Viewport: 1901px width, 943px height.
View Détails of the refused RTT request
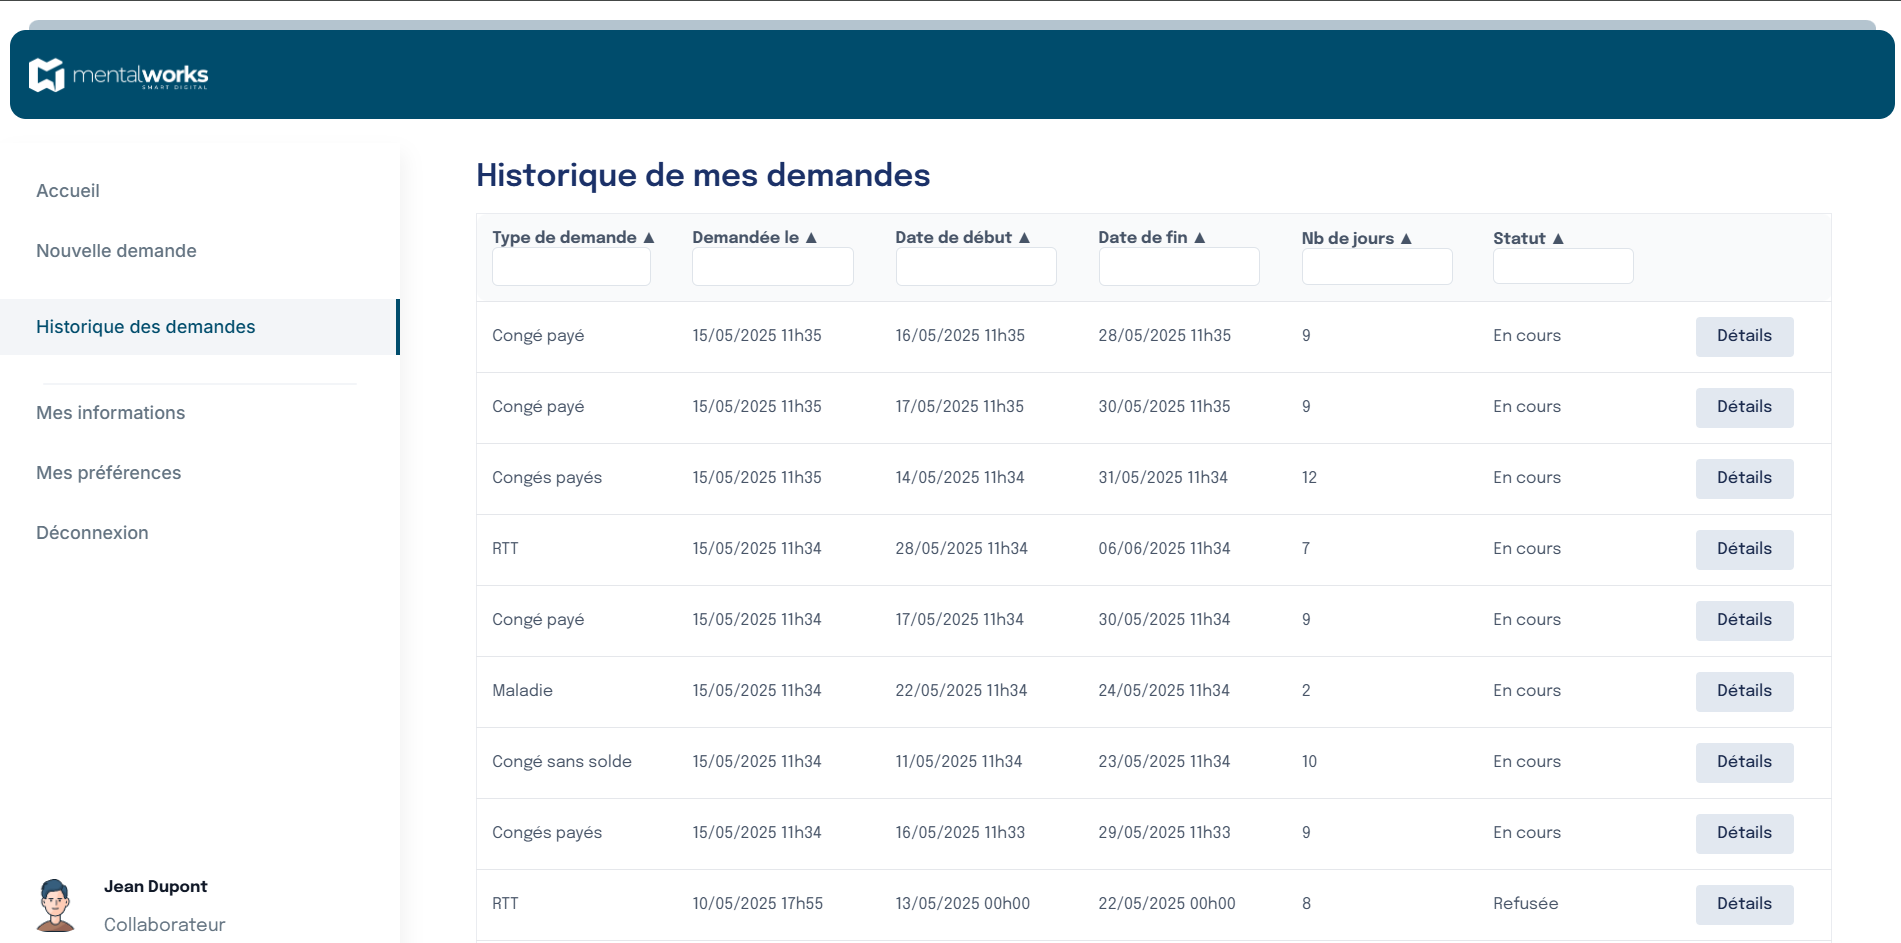tap(1744, 904)
